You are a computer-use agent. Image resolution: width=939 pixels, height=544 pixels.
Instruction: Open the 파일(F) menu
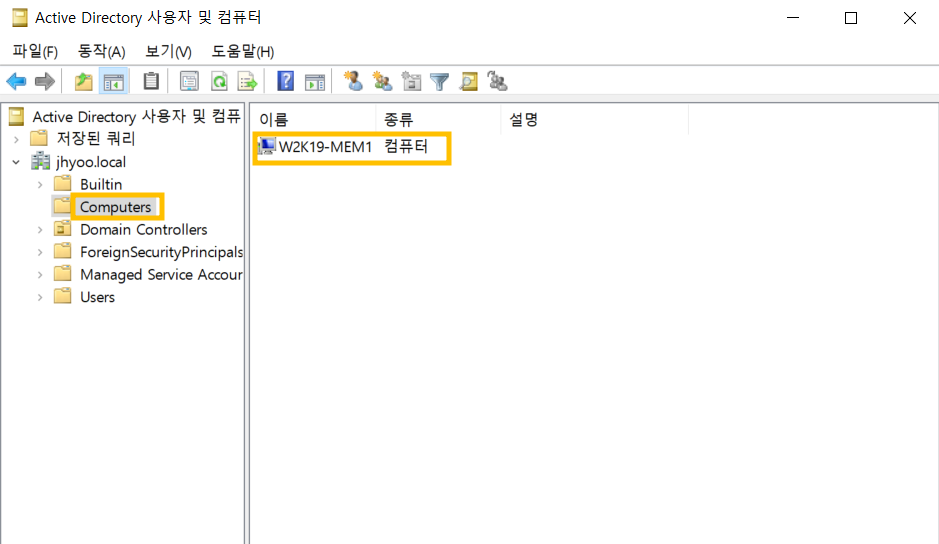tap(35, 52)
